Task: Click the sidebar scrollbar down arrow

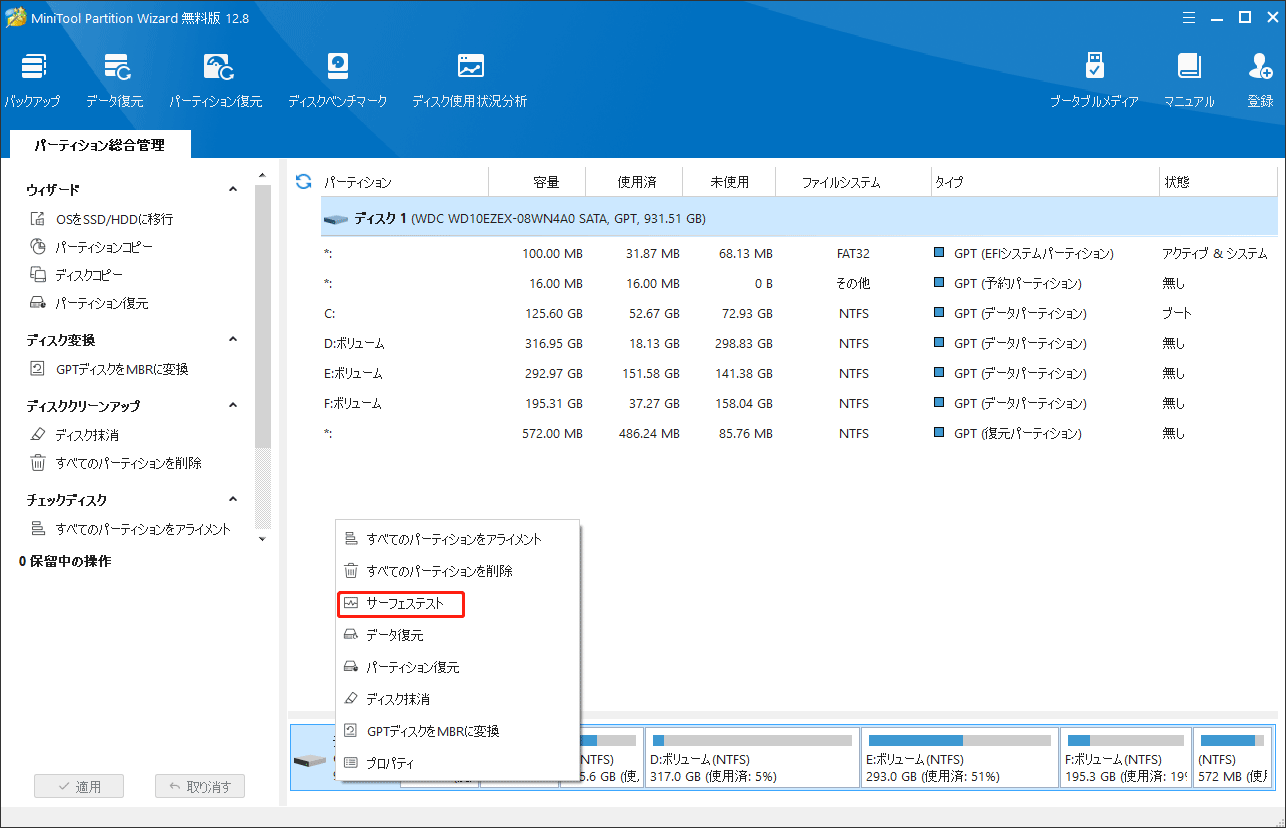Action: pyautogui.click(x=263, y=539)
